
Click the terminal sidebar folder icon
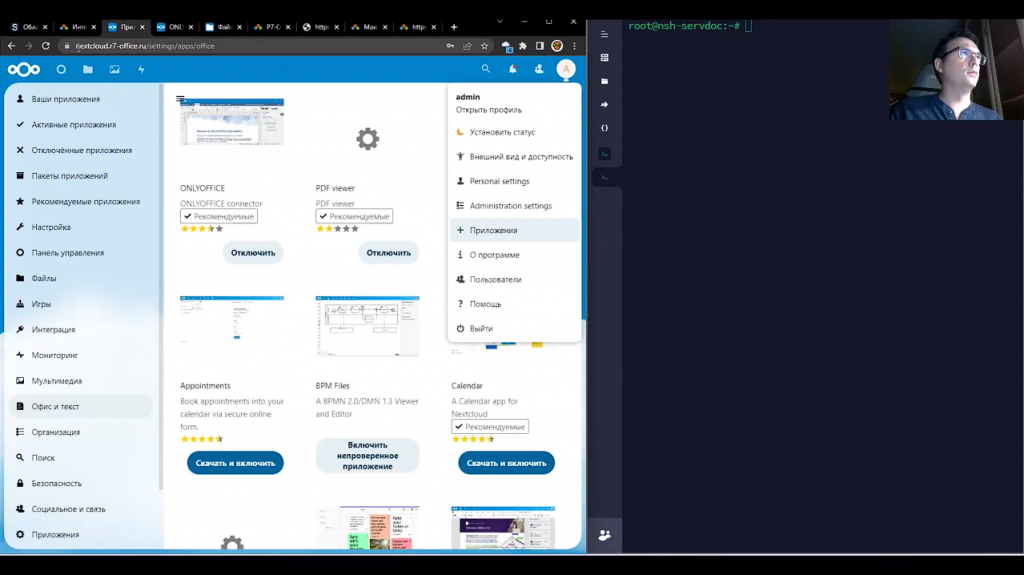[x=604, y=81]
